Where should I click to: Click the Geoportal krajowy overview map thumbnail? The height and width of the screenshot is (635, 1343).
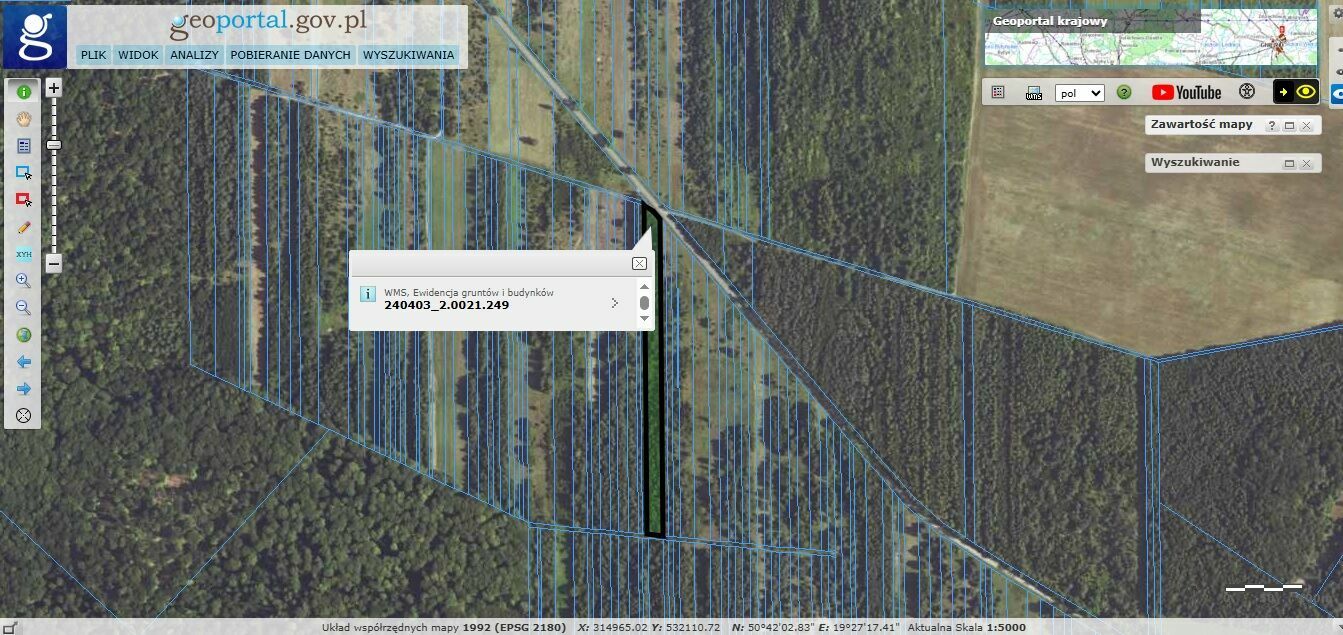point(1150,38)
